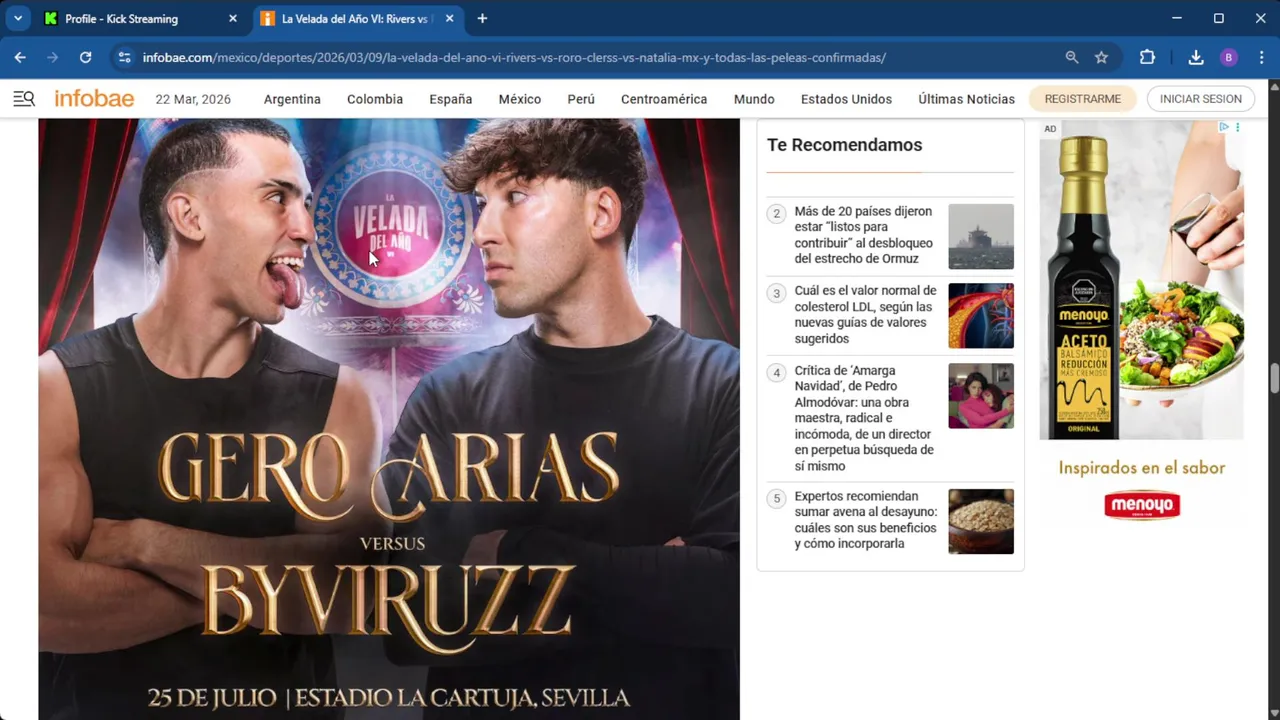
Task: Open the downloads icon
Action: pos(1195,58)
